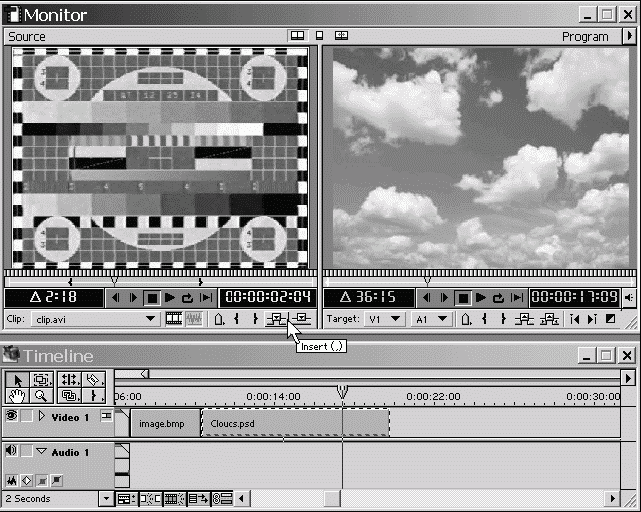Click the Timeline edit line marker

[343, 391]
